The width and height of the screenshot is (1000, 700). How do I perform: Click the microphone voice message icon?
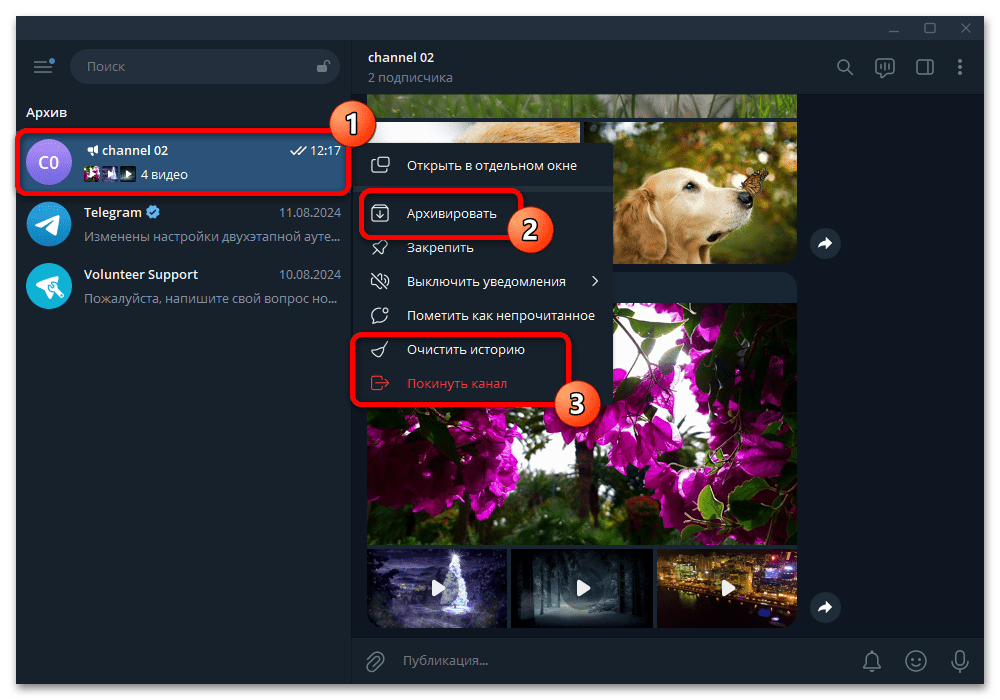click(x=960, y=661)
